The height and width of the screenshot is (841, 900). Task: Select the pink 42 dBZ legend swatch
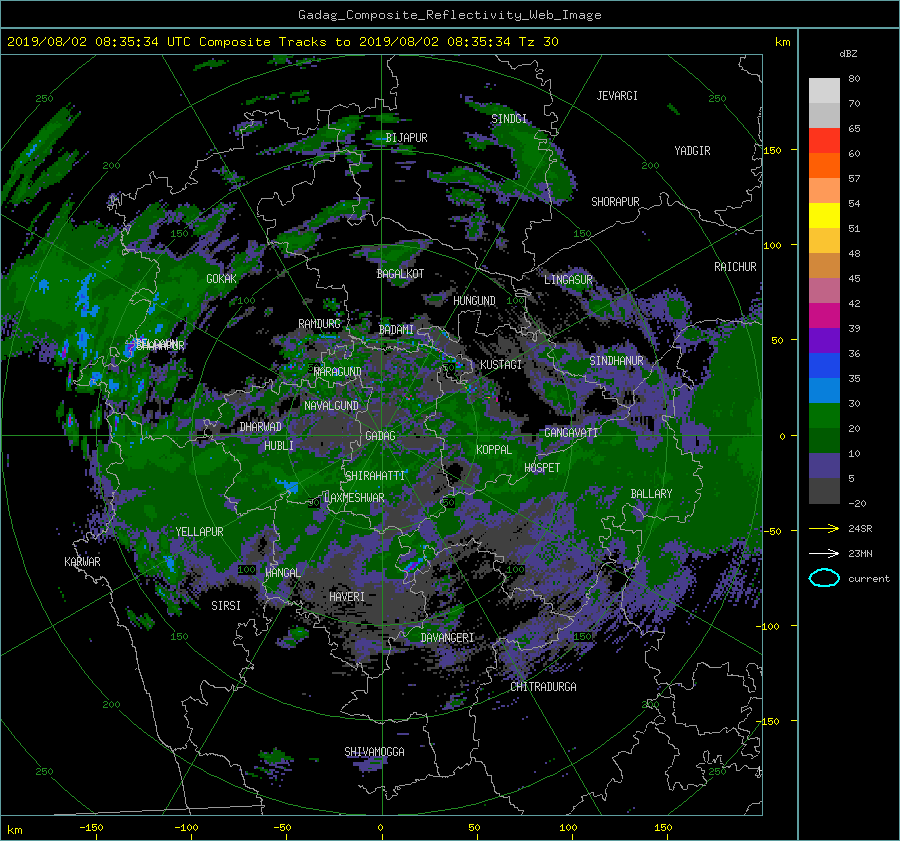coord(824,290)
